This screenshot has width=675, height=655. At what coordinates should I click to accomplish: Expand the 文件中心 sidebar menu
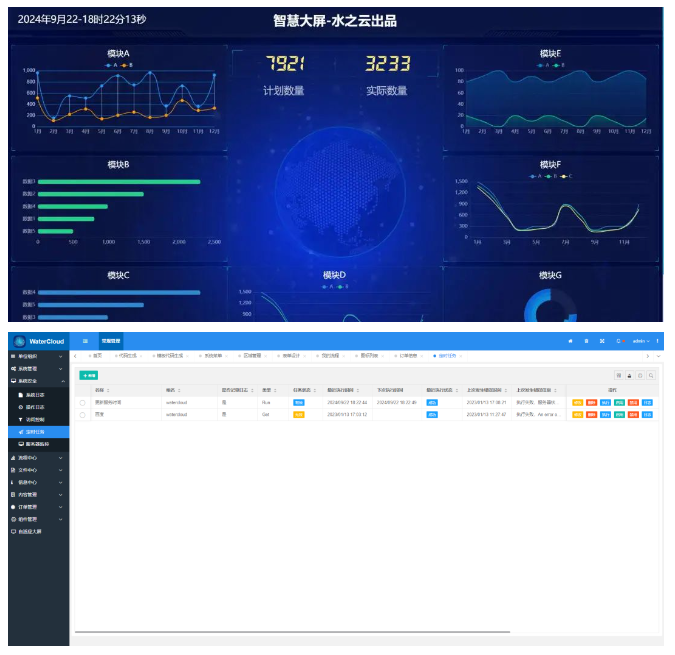(x=38, y=470)
